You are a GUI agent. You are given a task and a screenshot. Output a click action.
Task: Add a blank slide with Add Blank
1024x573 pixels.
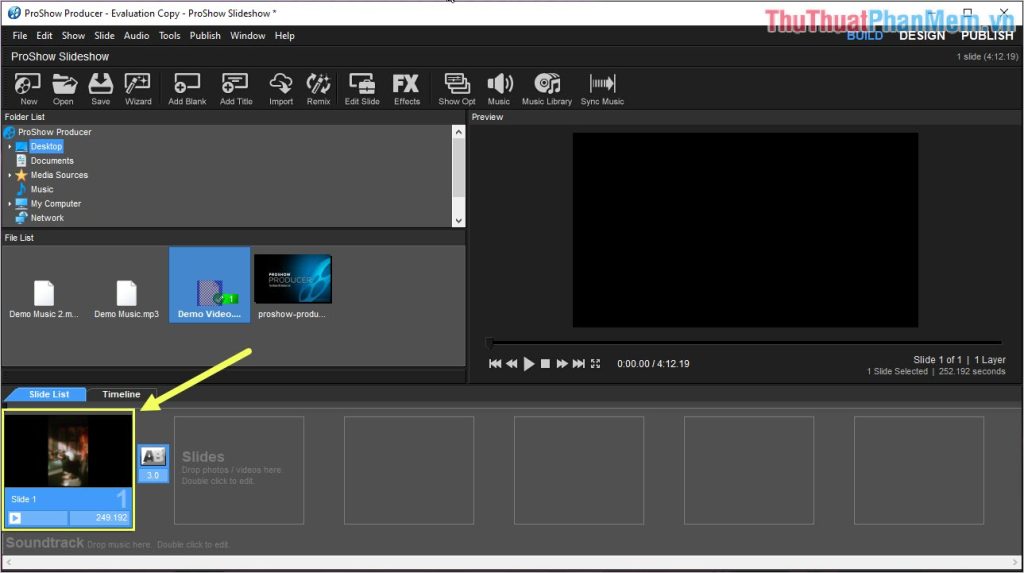(187, 88)
